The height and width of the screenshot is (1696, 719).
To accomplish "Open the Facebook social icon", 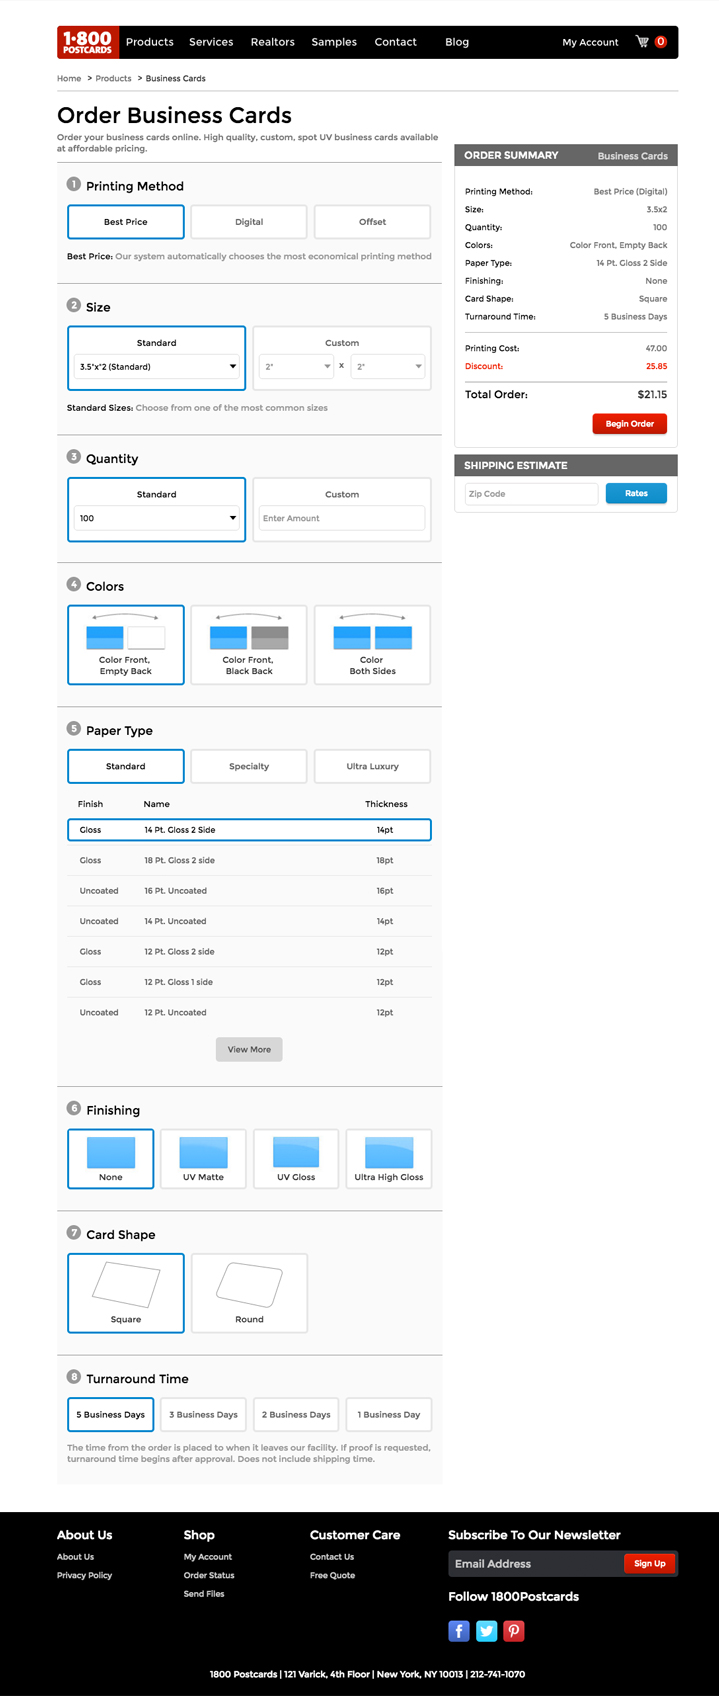I will point(459,1631).
